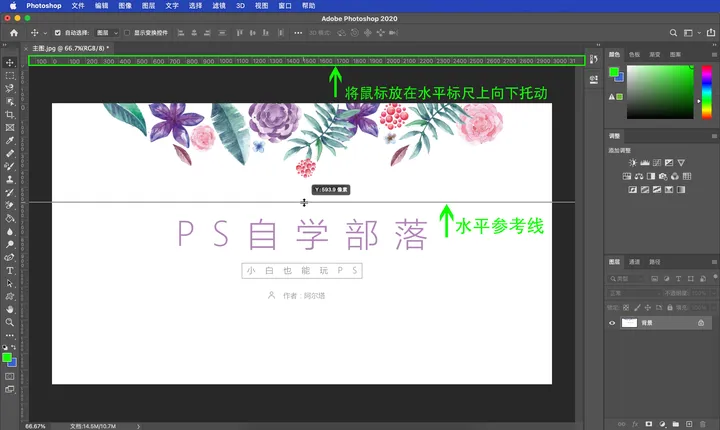
Task: Add a layer mask to the layer
Action: (648, 424)
